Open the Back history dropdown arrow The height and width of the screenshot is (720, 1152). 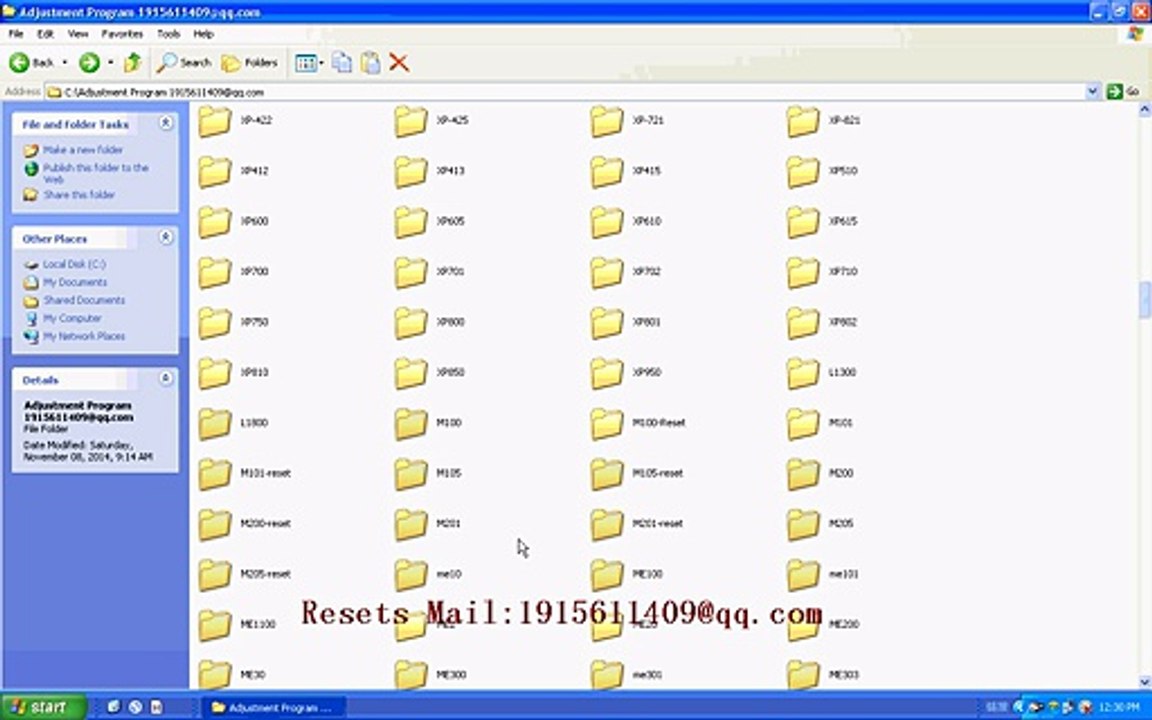click(x=65, y=63)
